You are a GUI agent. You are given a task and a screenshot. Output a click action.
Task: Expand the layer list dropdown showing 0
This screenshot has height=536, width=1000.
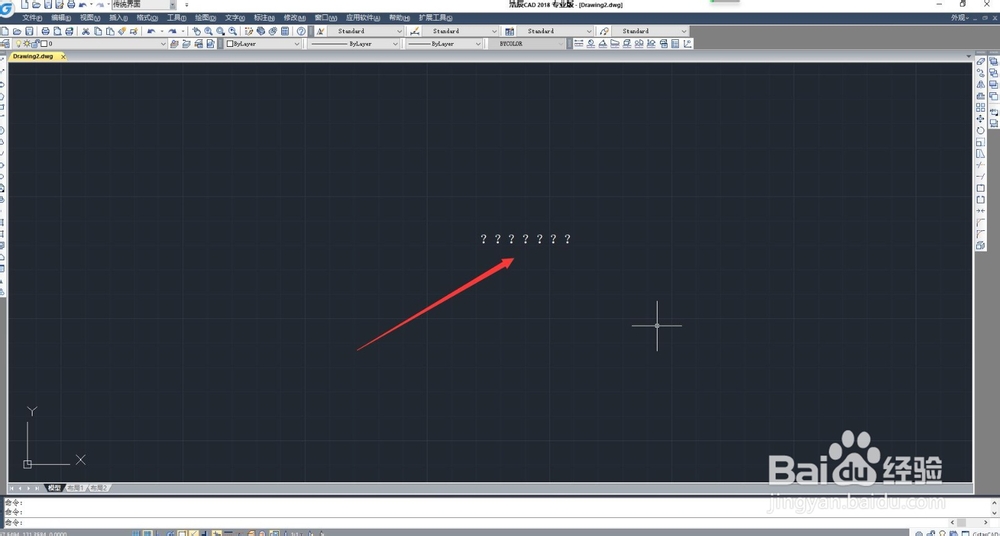coord(163,43)
